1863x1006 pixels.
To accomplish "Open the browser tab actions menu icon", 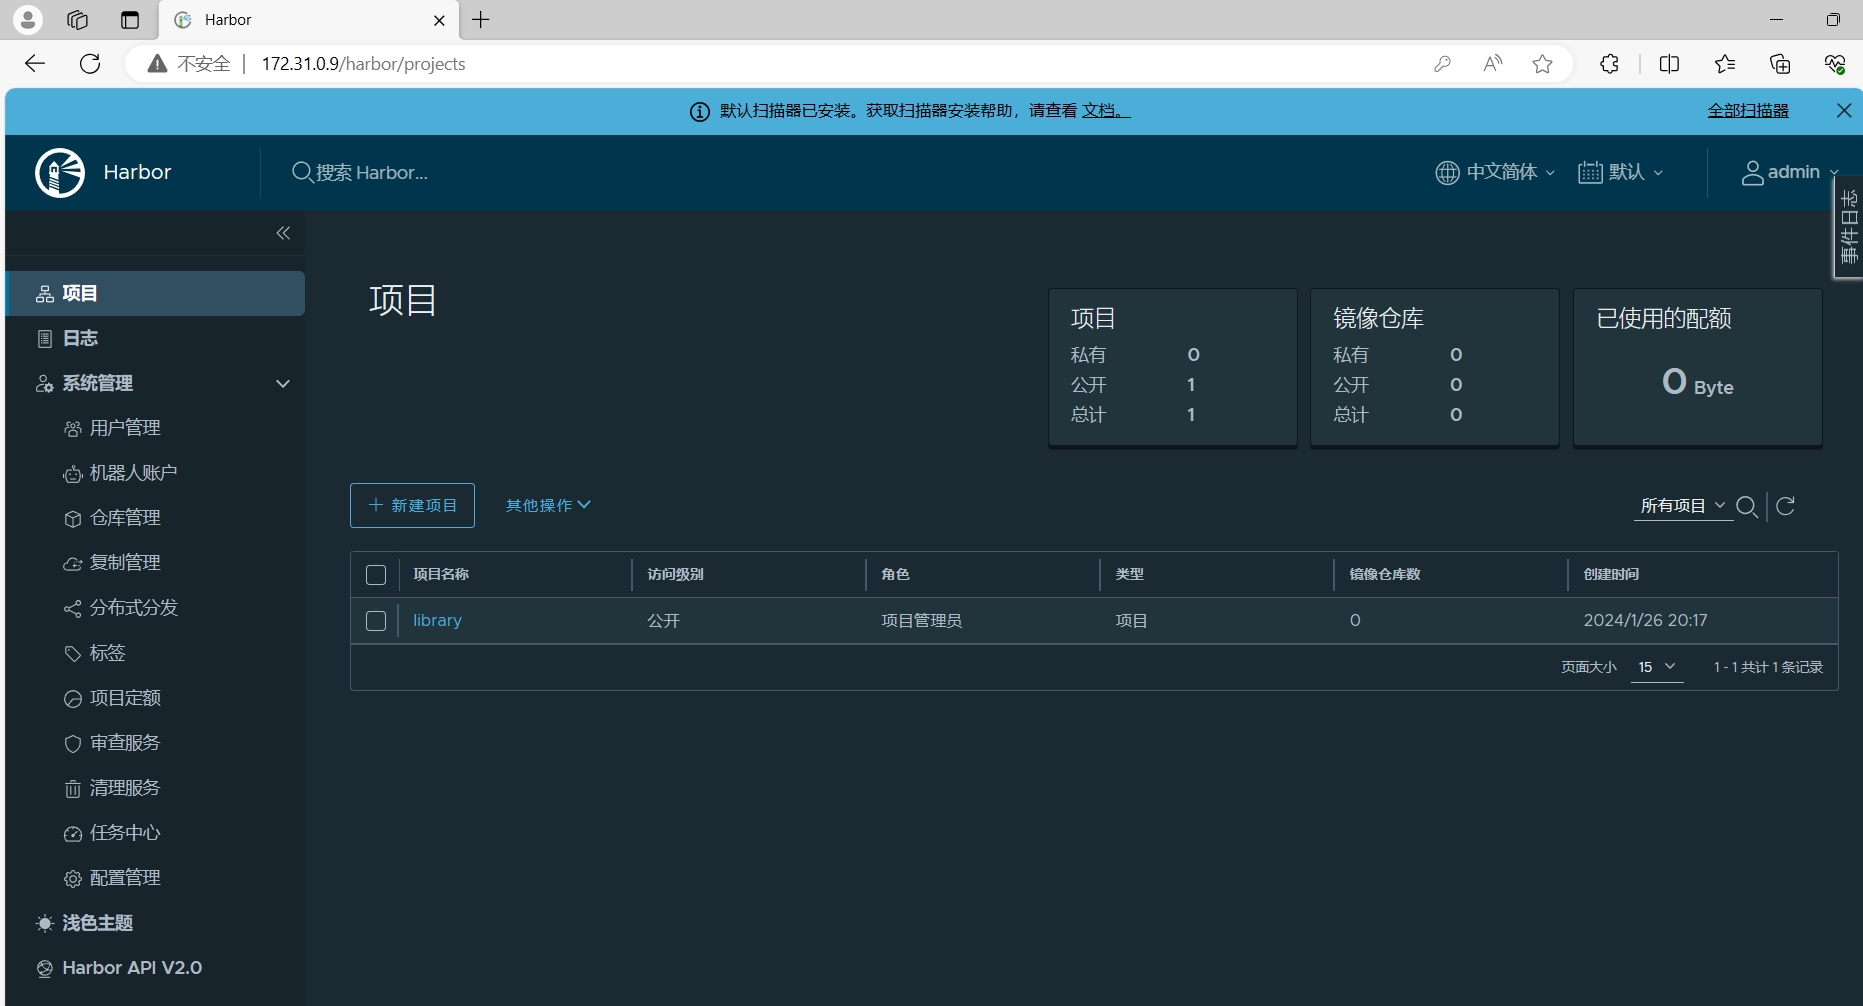I will point(130,20).
